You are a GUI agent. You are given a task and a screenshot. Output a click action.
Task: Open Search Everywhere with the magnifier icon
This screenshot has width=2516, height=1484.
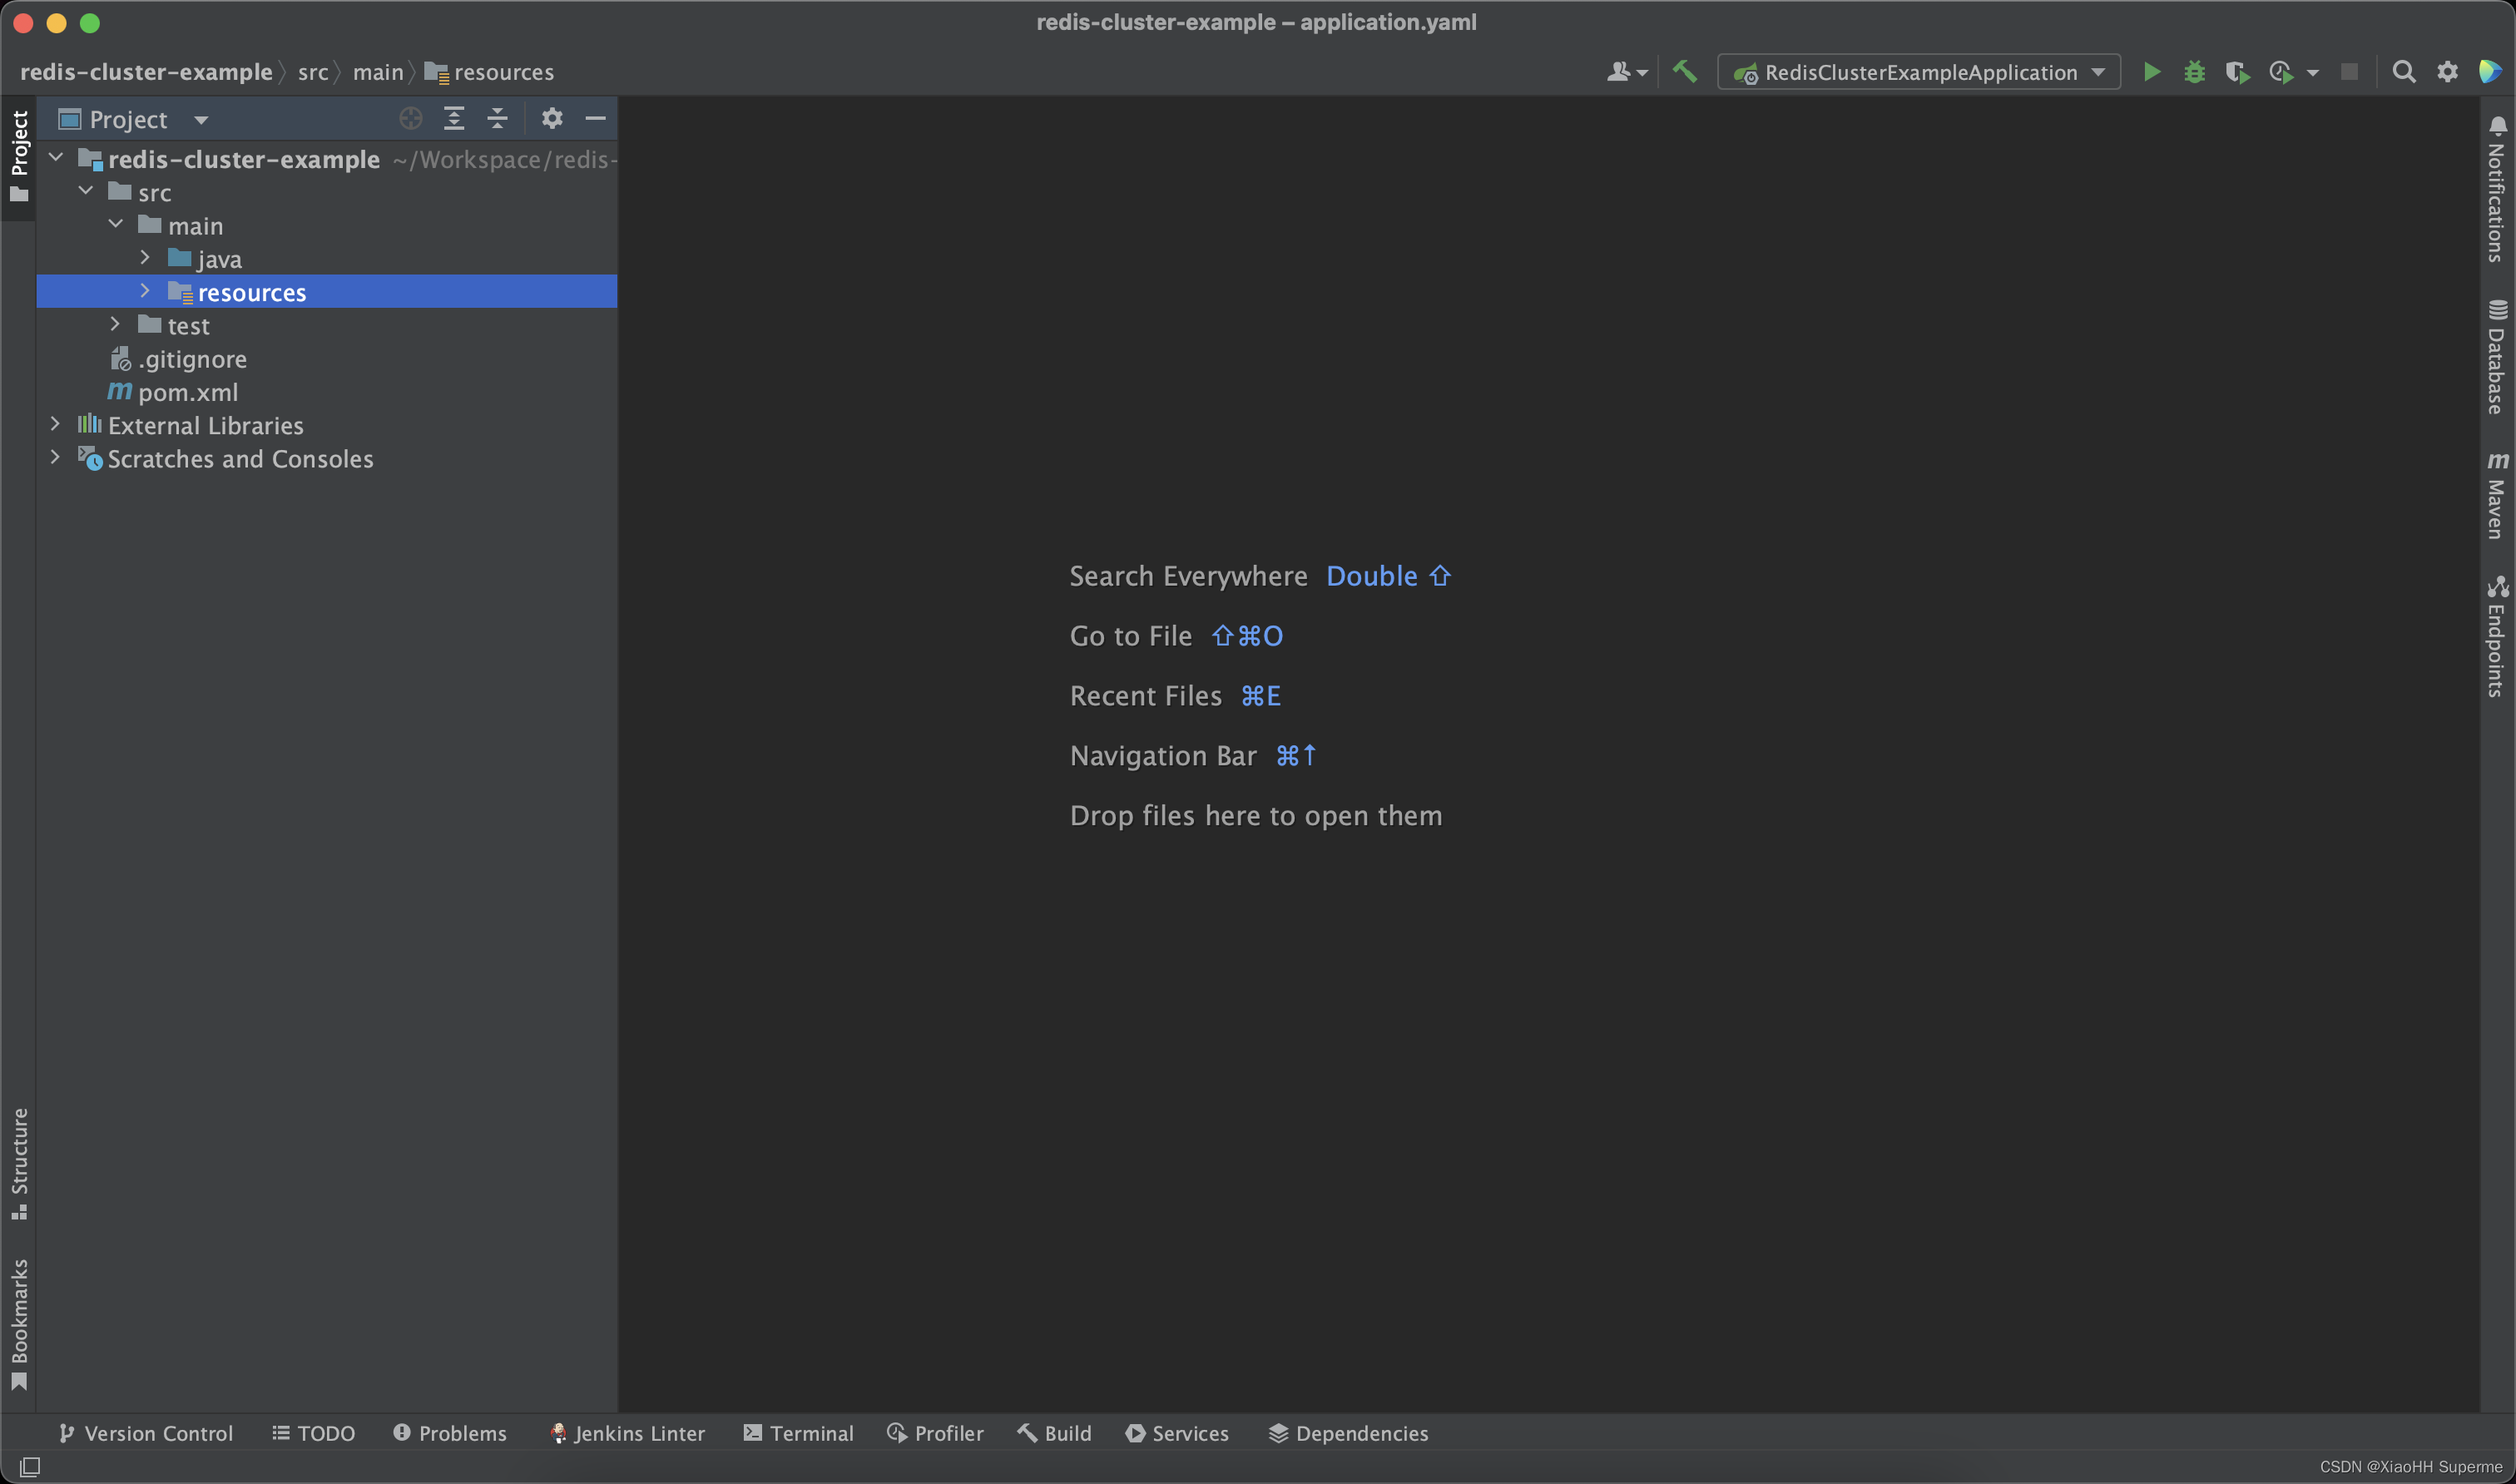(x=2404, y=71)
